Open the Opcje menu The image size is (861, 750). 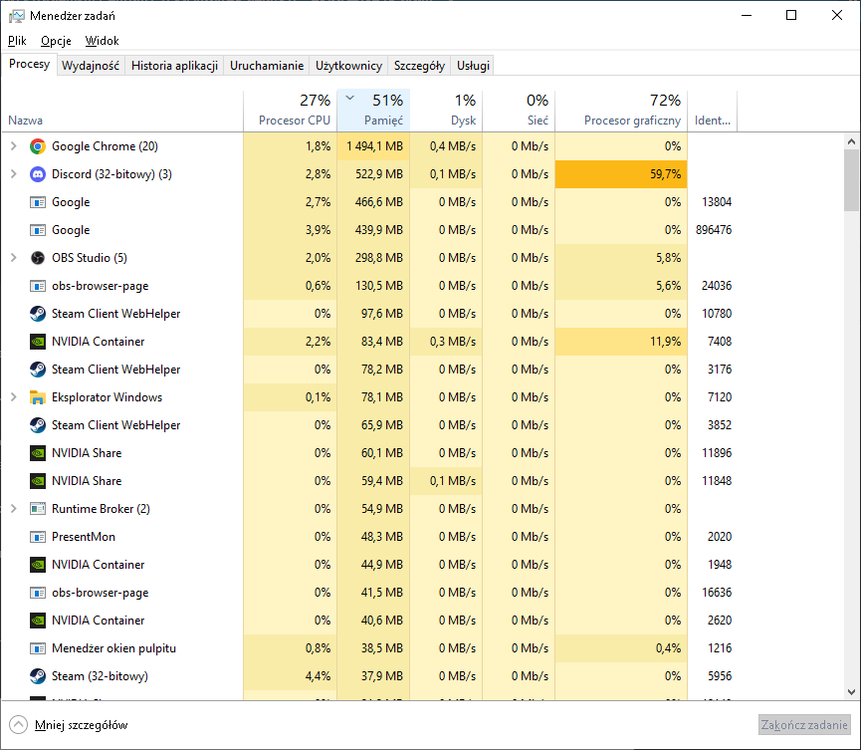pos(56,41)
